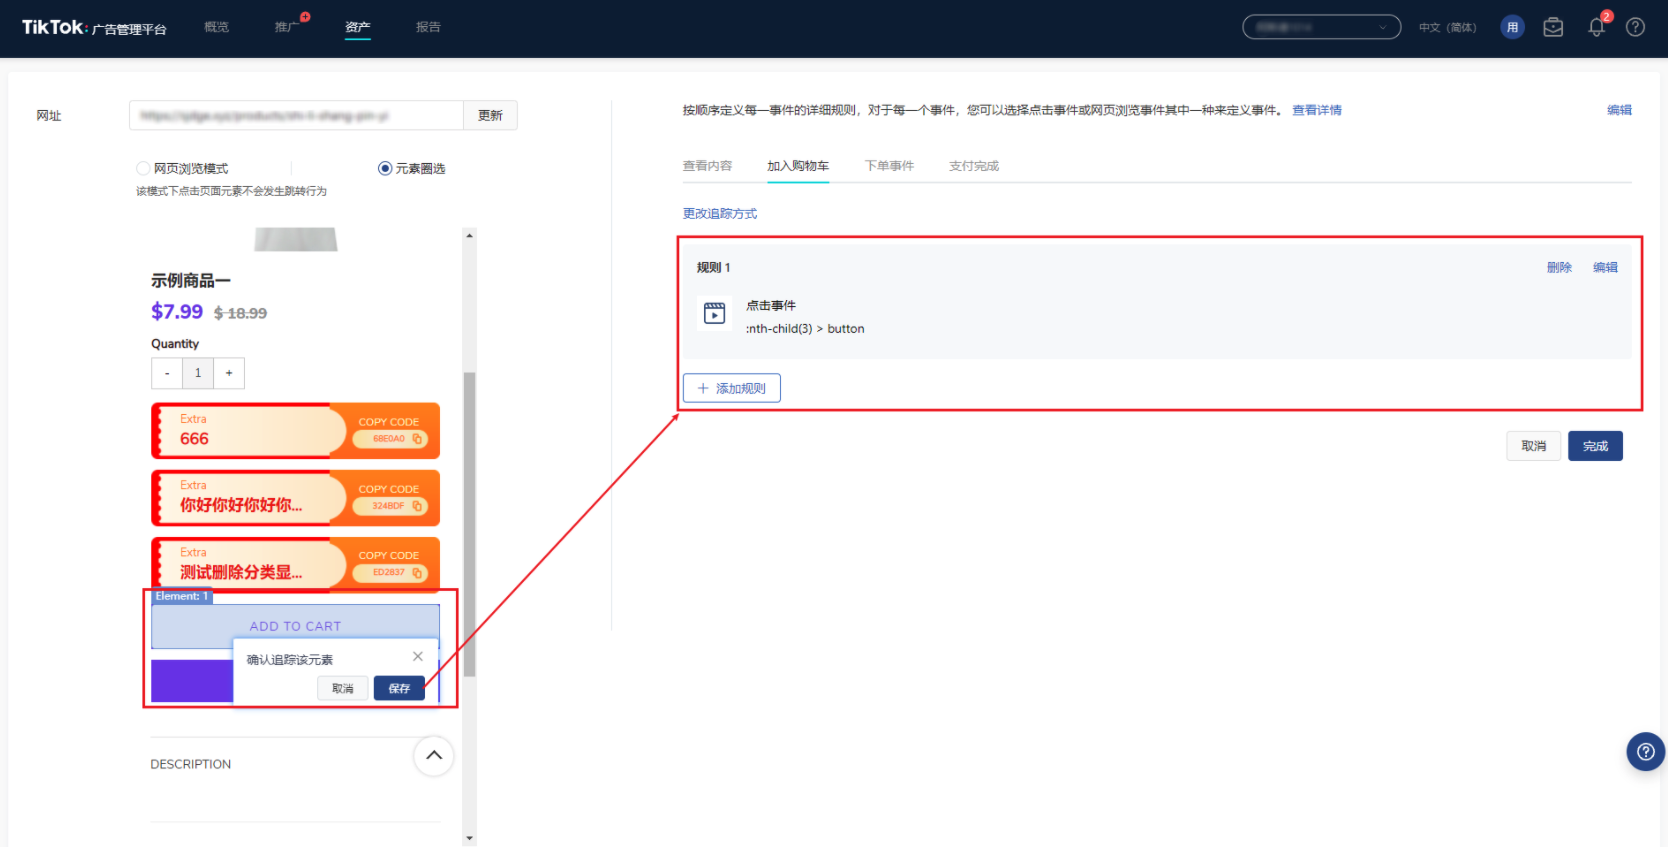
Task: Select the element selection radio button
Action: tap(385, 168)
